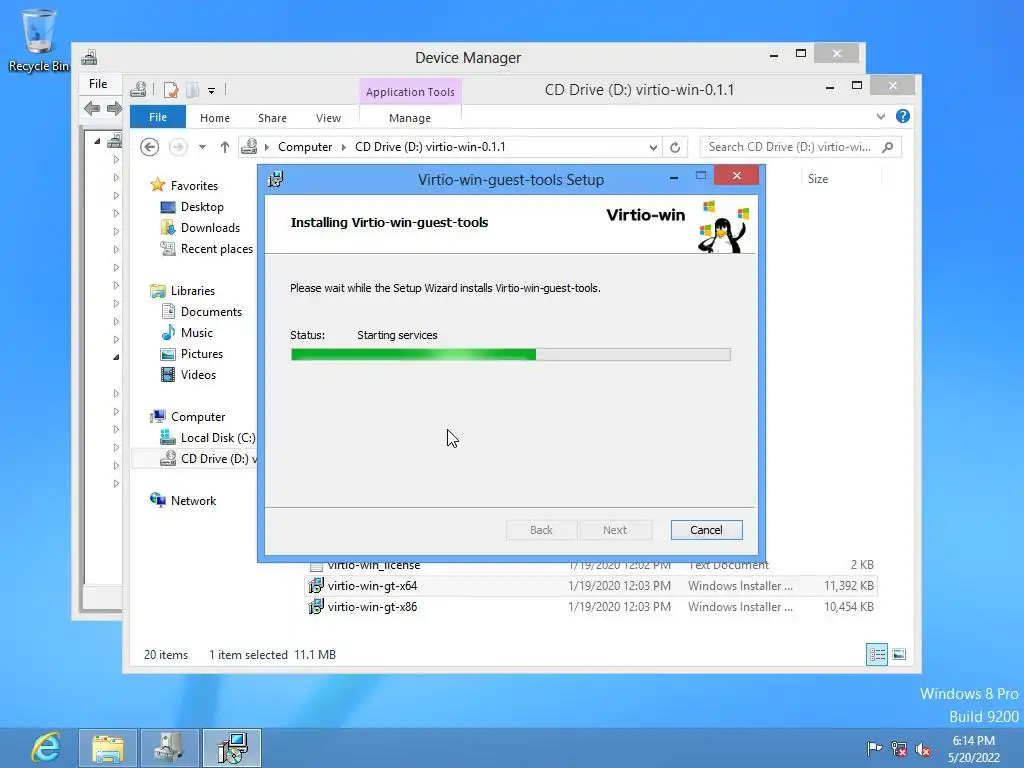Switch to Device Manager taskbar button

click(x=169, y=748)
